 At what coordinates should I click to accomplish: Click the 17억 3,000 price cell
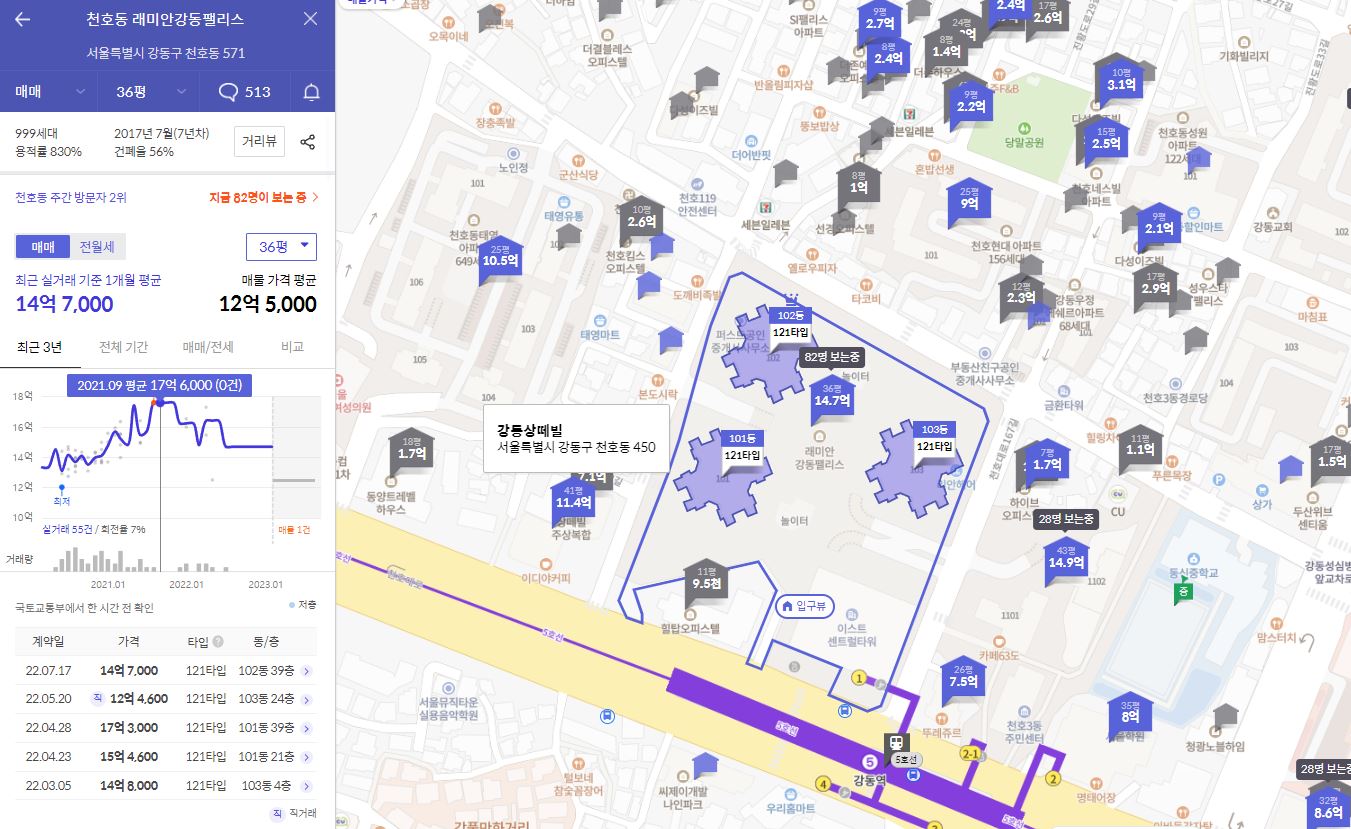129,728
